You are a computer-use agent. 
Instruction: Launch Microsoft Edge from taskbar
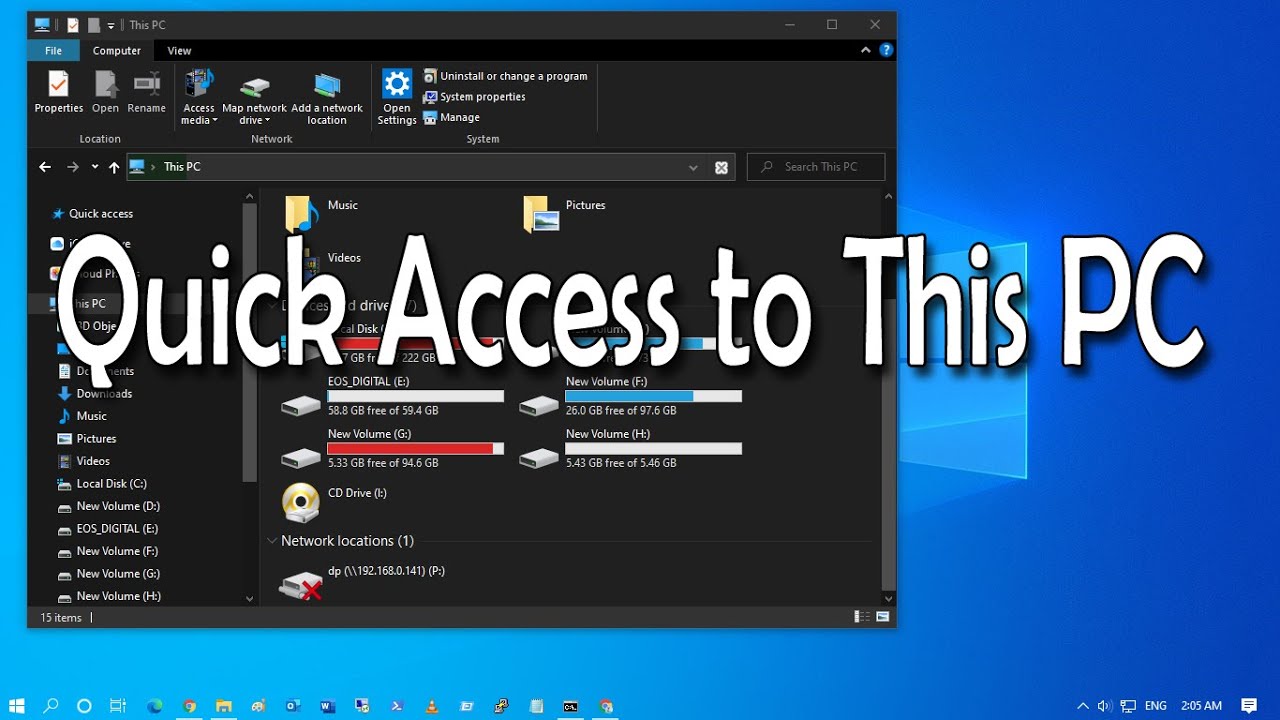[x=155, y=706]
